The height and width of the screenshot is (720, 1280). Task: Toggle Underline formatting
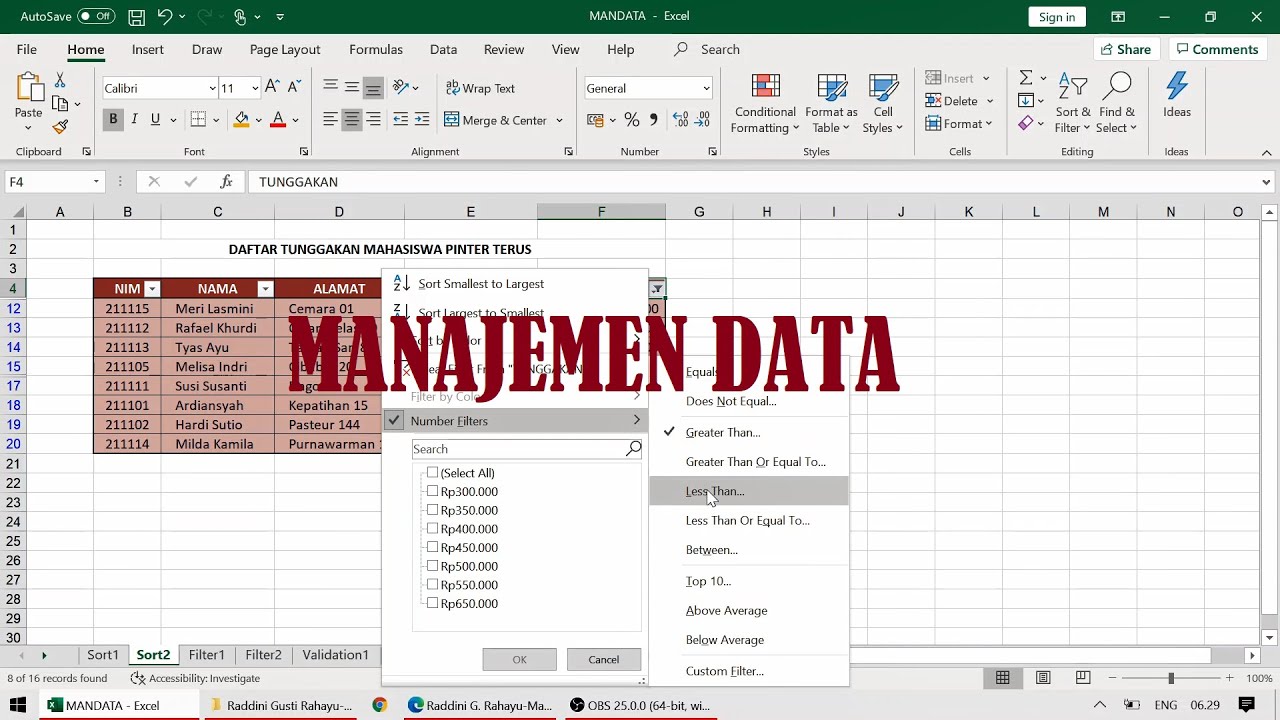tap(155, 119)
